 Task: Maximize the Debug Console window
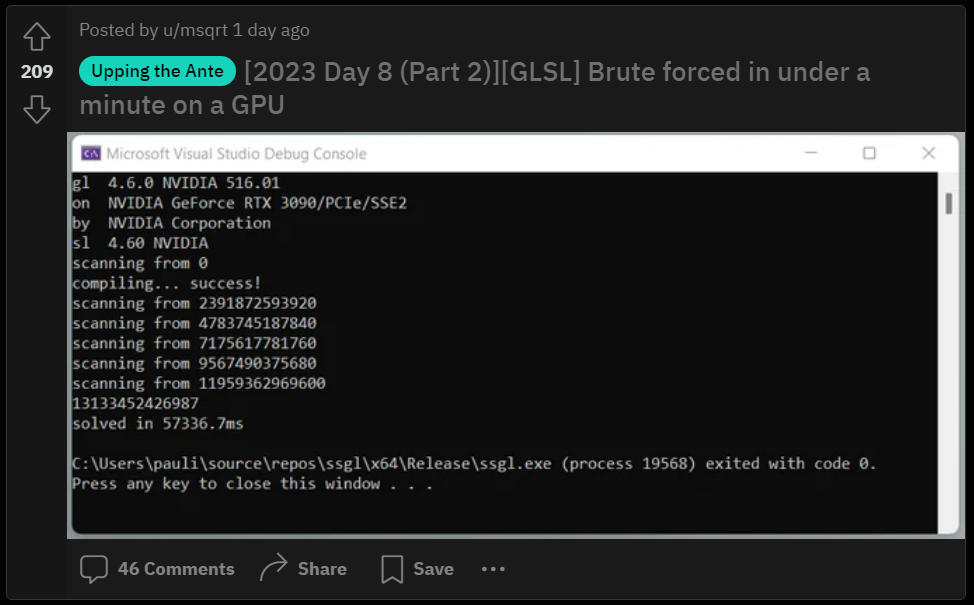click(869, 153)
